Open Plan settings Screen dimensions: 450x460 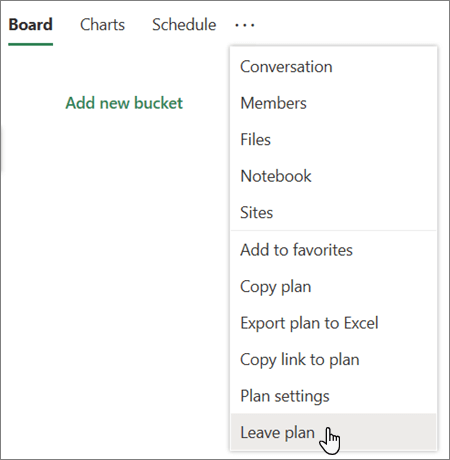click(333, 396)
